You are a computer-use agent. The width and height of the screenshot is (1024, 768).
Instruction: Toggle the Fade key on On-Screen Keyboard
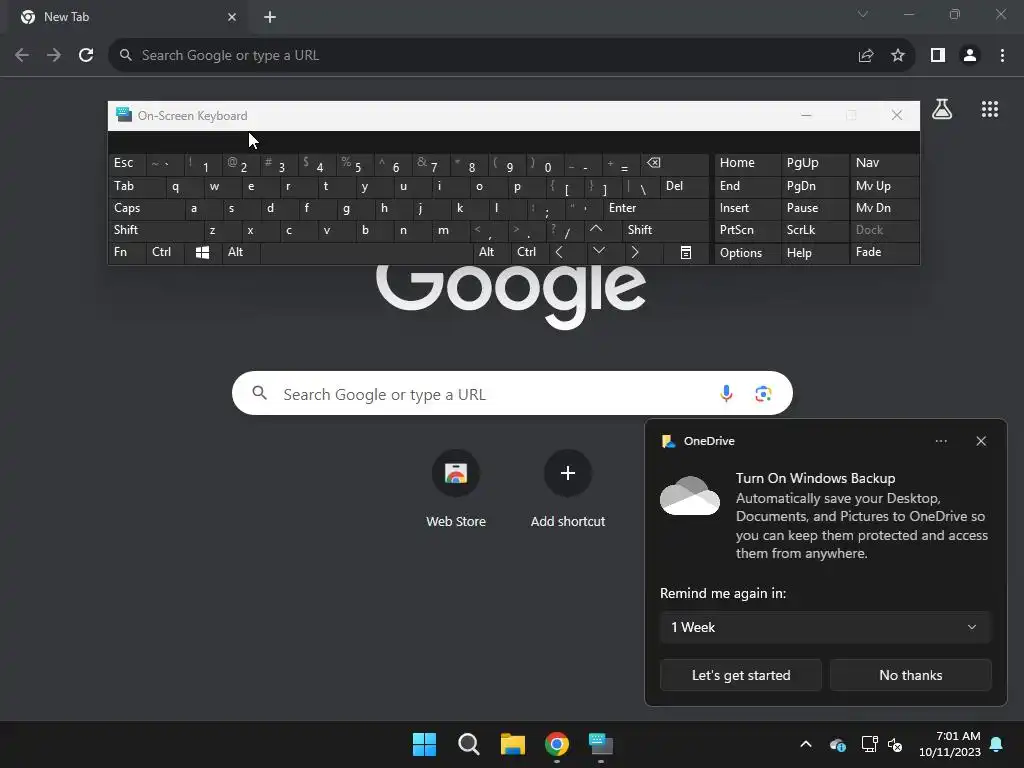[x=884, y=252]
